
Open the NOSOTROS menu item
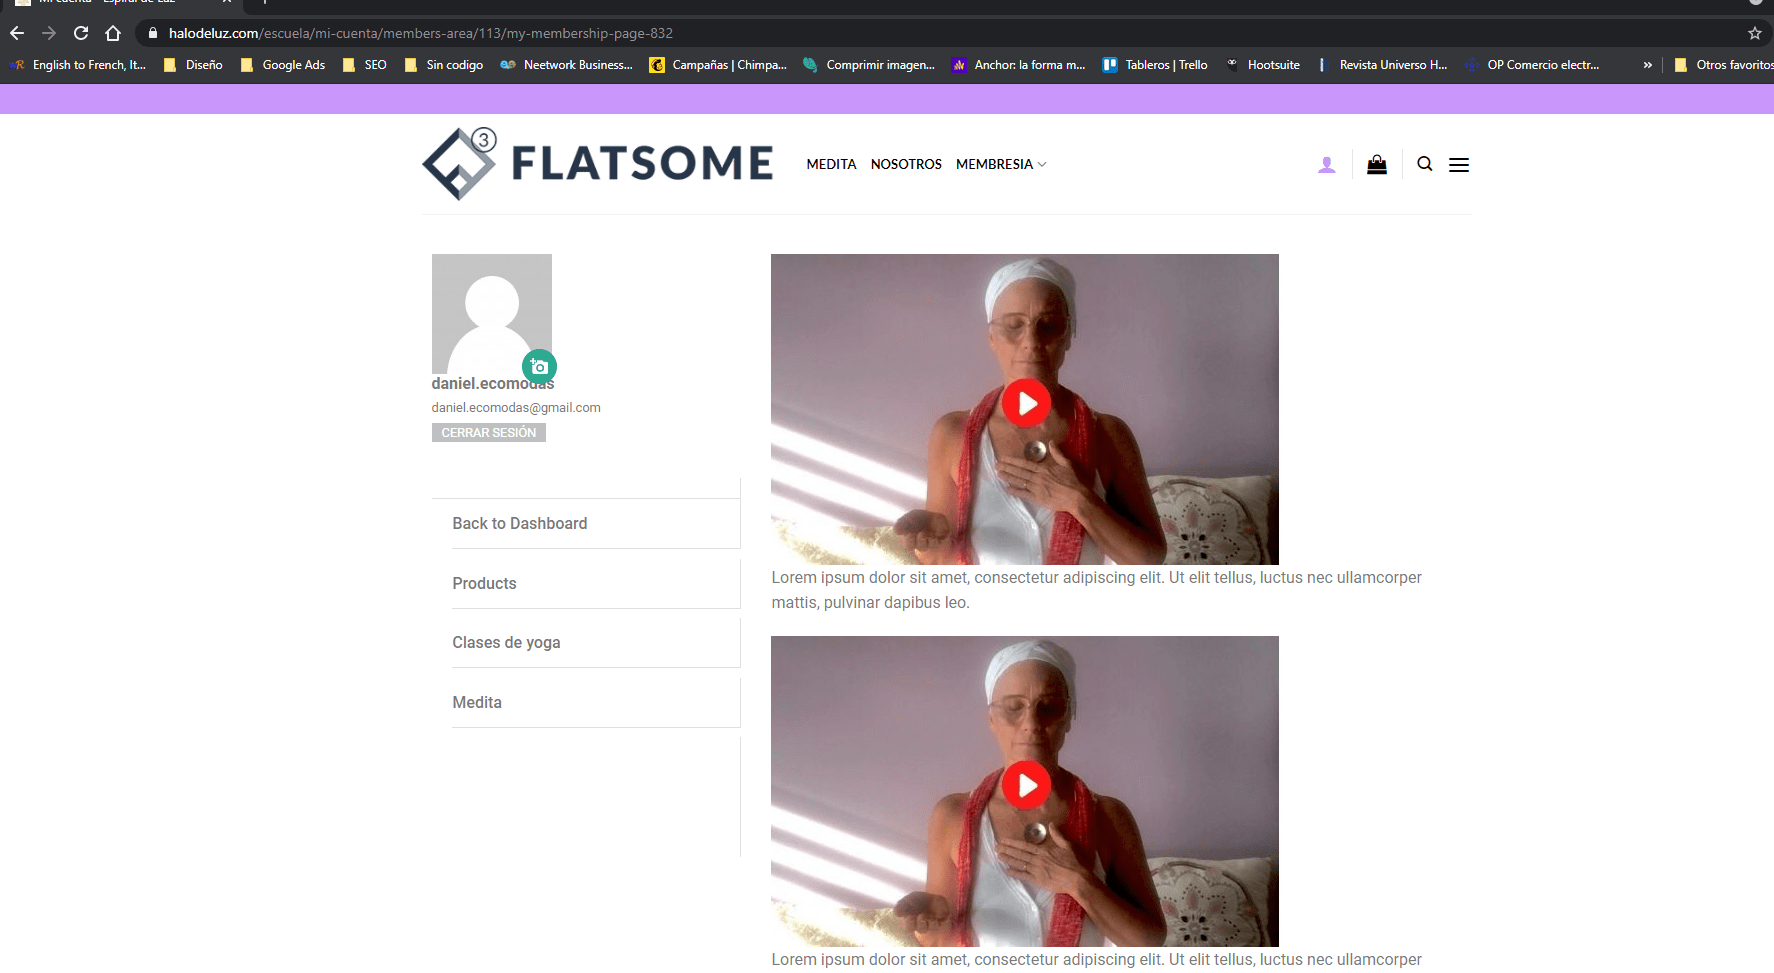[x=906, y=164]
